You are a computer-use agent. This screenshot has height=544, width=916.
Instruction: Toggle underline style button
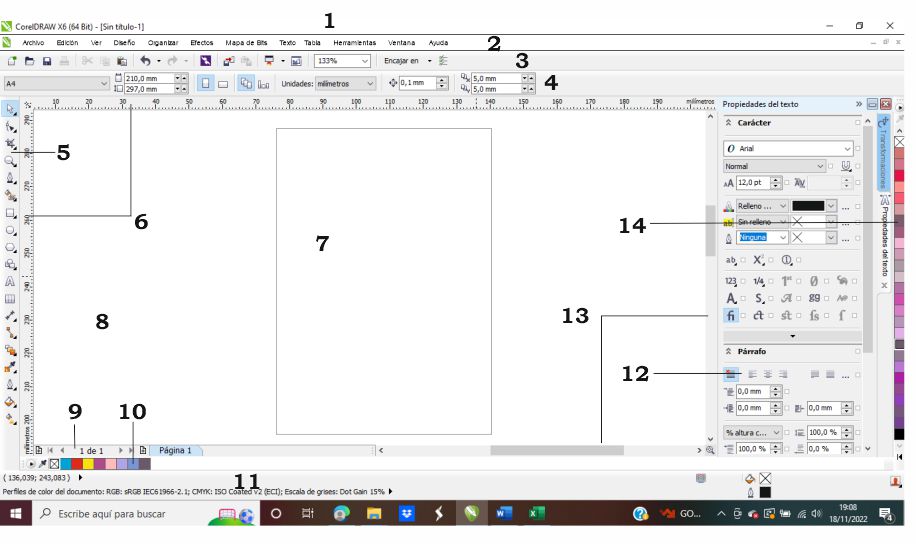pyautogui.click(x=845, y=166)
